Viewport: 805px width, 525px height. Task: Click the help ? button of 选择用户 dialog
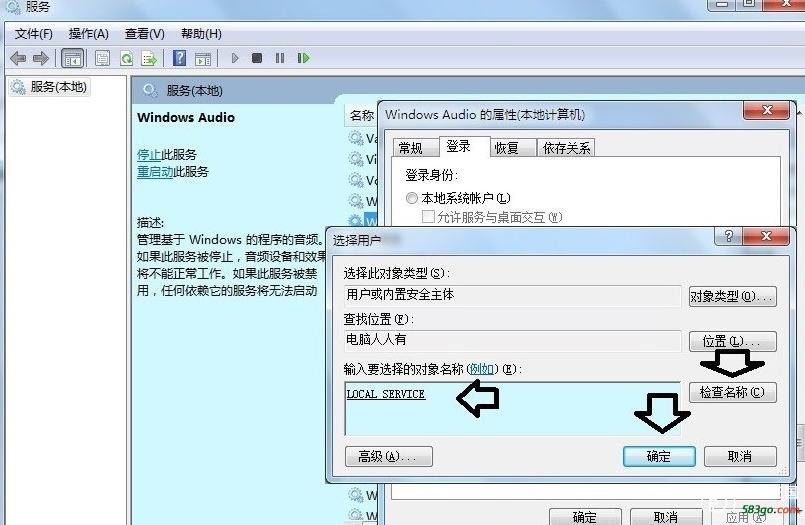tap(728, 236)
